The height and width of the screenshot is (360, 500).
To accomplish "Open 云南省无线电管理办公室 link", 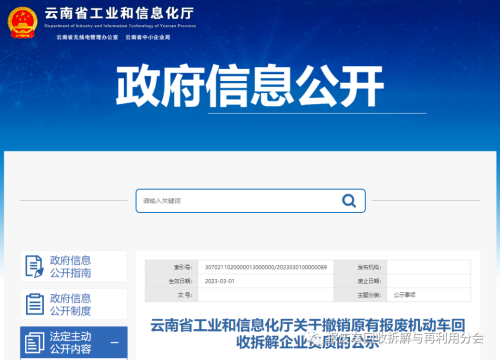I will [87, 37].
